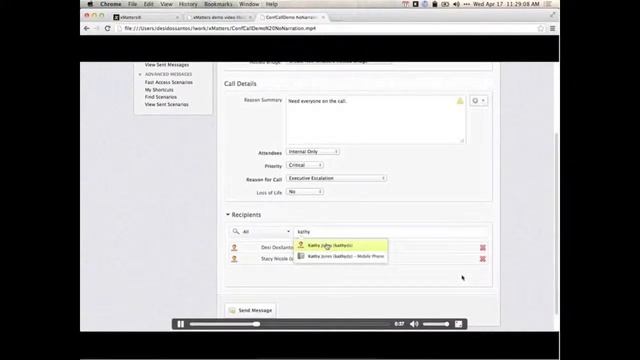The height and width of the screenshot is (360, 640).
Task: Remove recipient Desi DosSantos with red X
Action: tap(482, 248)
